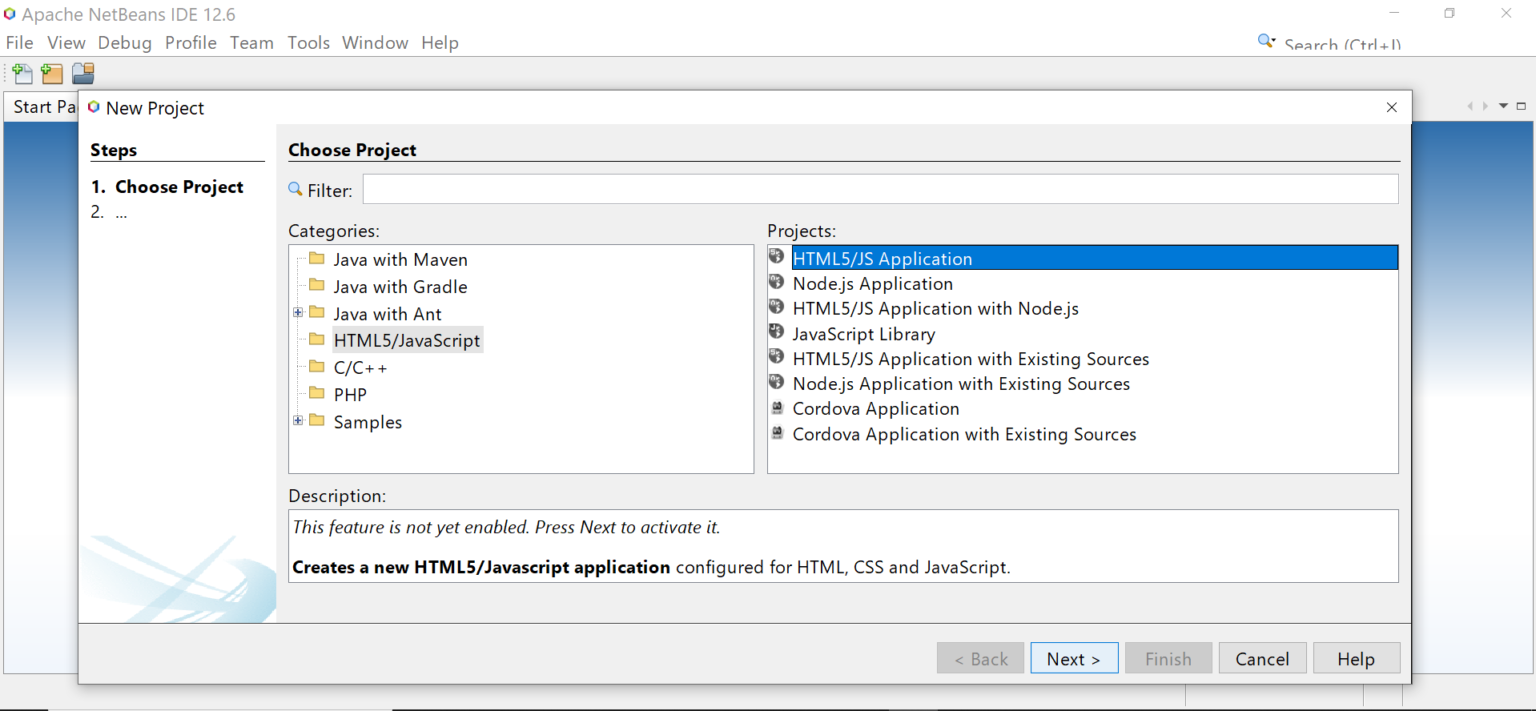Click the magnifier icon beside Filter label
This screenshot has height=711, width=1536.
[x=294, y=188]
